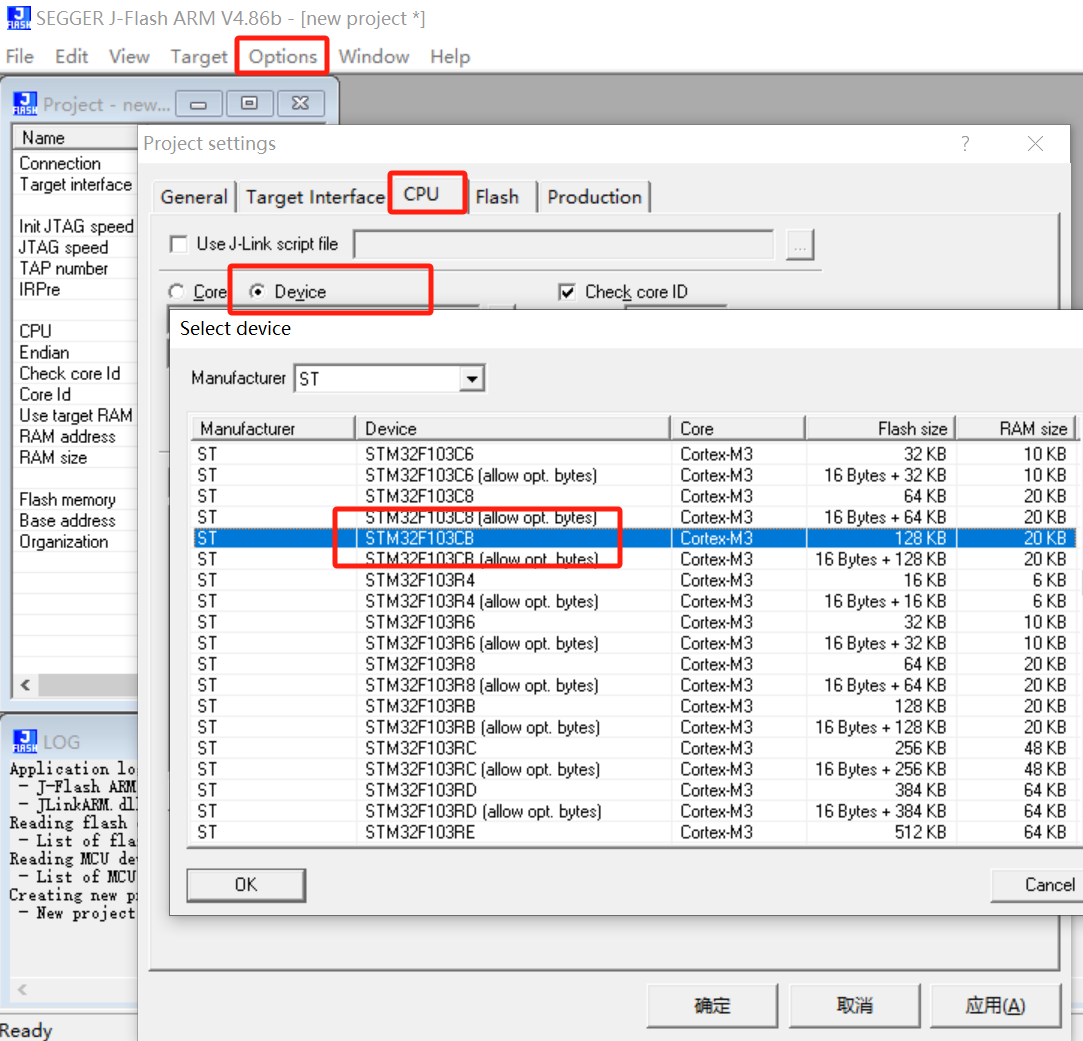Open the View menu
Image resolution: width=1083 pixels, height=1041 pixels.
pos(129,56)
